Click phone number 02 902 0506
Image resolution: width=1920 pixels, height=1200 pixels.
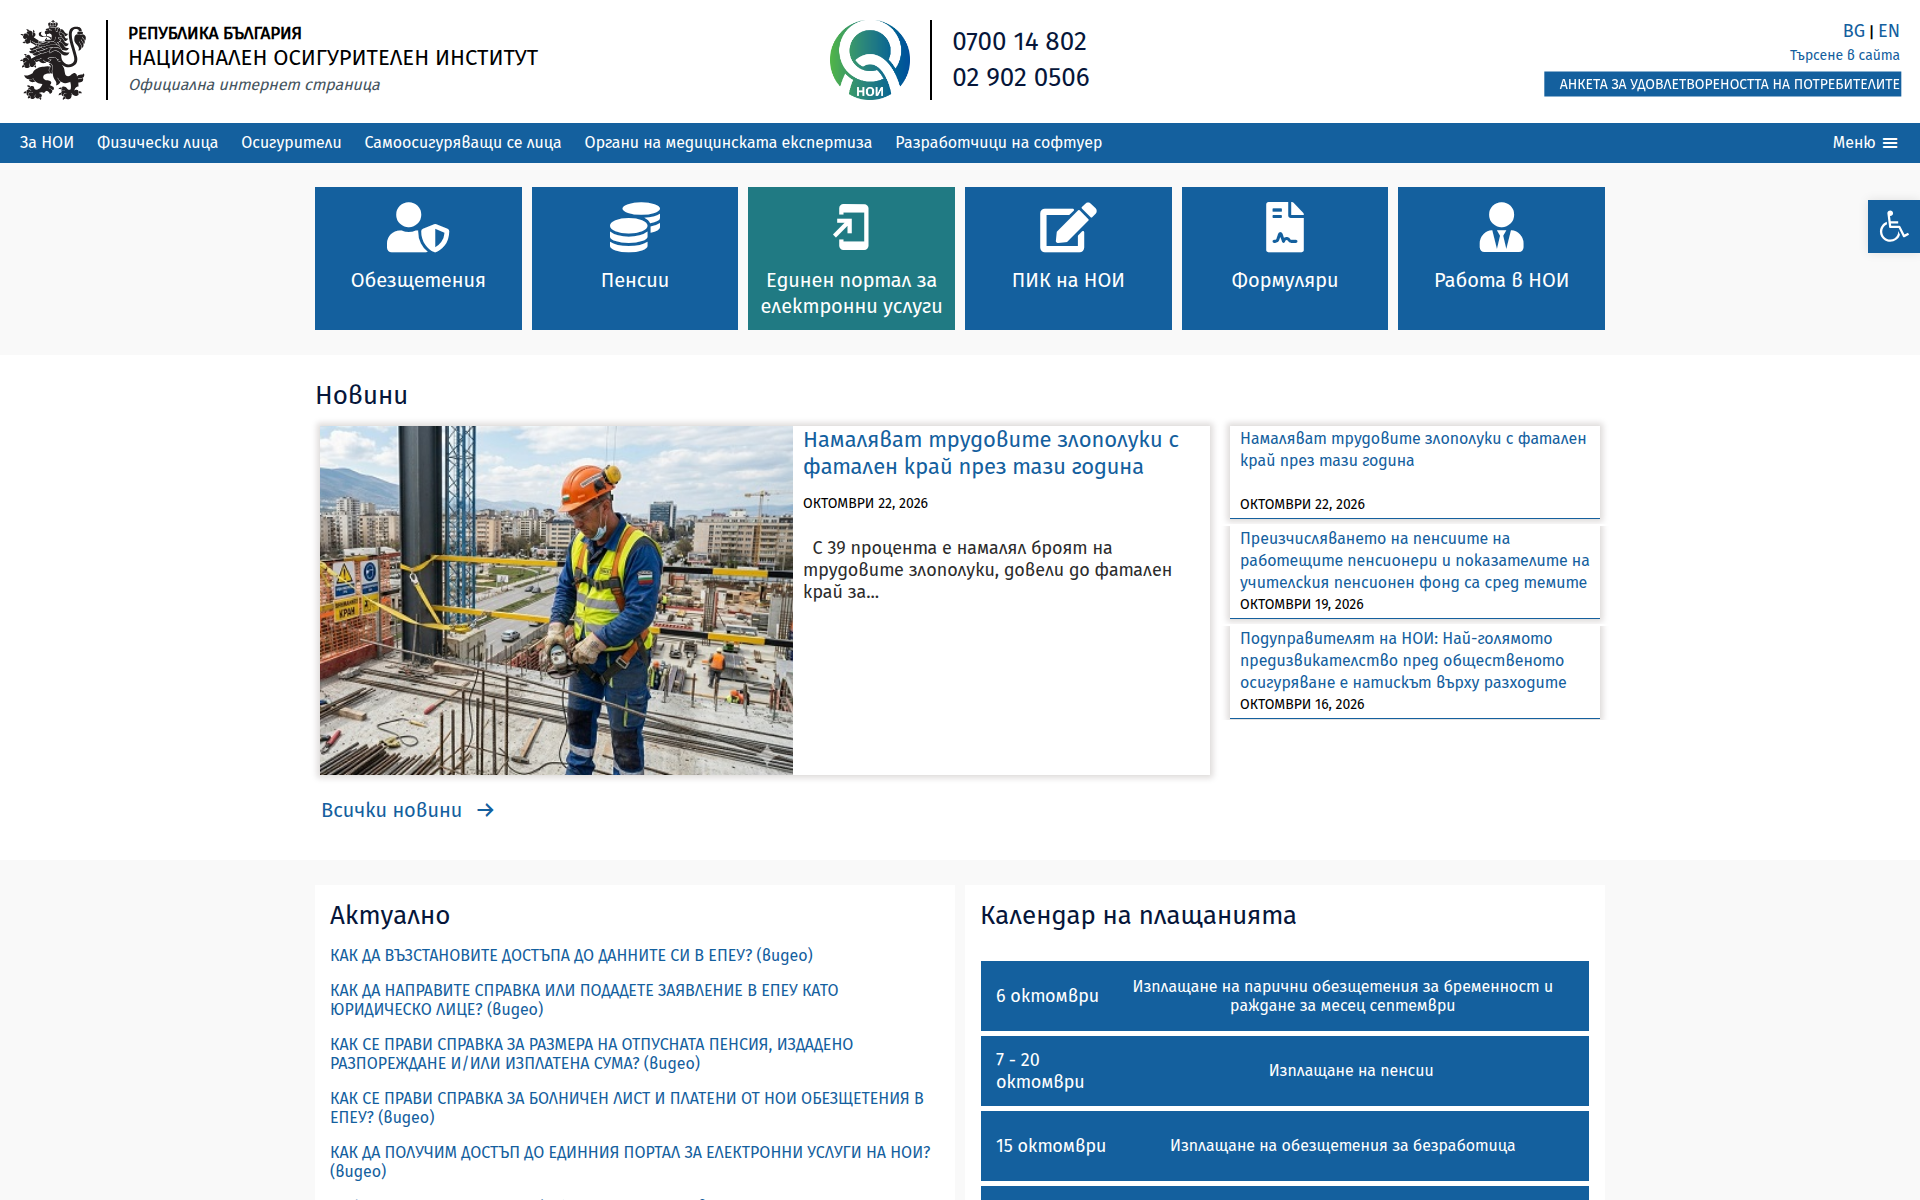[1020, 77]
